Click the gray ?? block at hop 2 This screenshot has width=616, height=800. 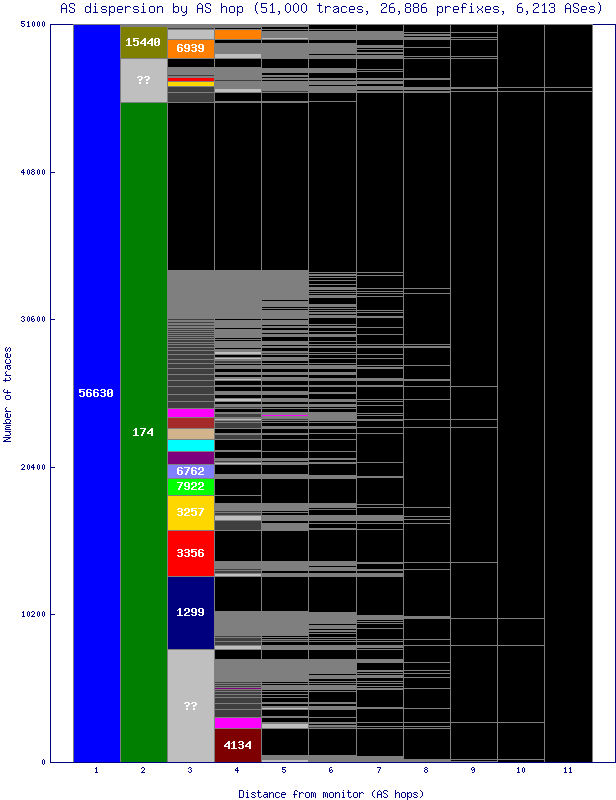(143, 80)
